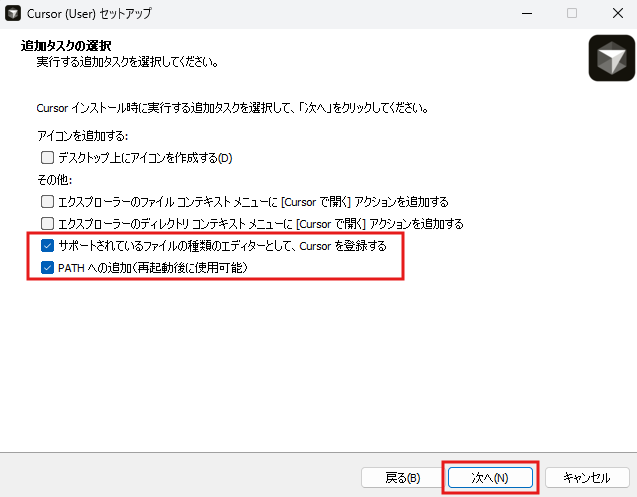Enable デスクトップ上にアイコンを作成する checkbox
Image resolution: width=637 pixels, height=497 pixels.
click(x=48, y=158)
